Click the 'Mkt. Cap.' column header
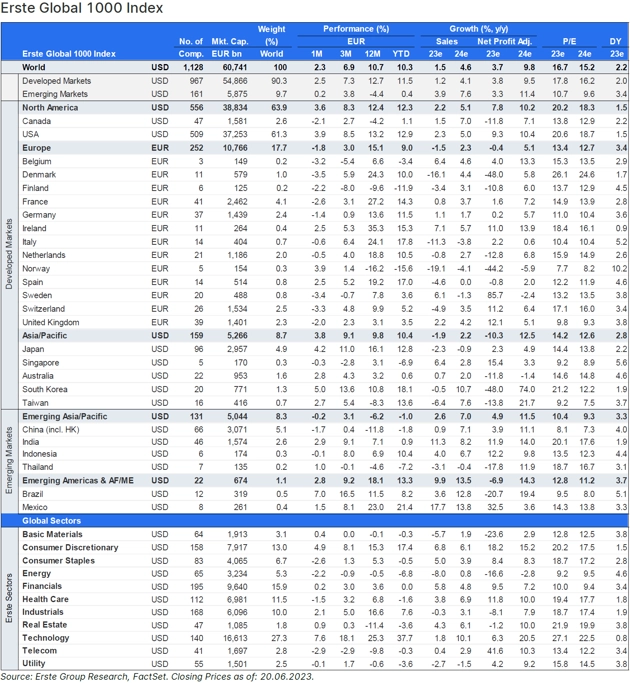Screen dimensions: 630x683 [x=230, y=41]
